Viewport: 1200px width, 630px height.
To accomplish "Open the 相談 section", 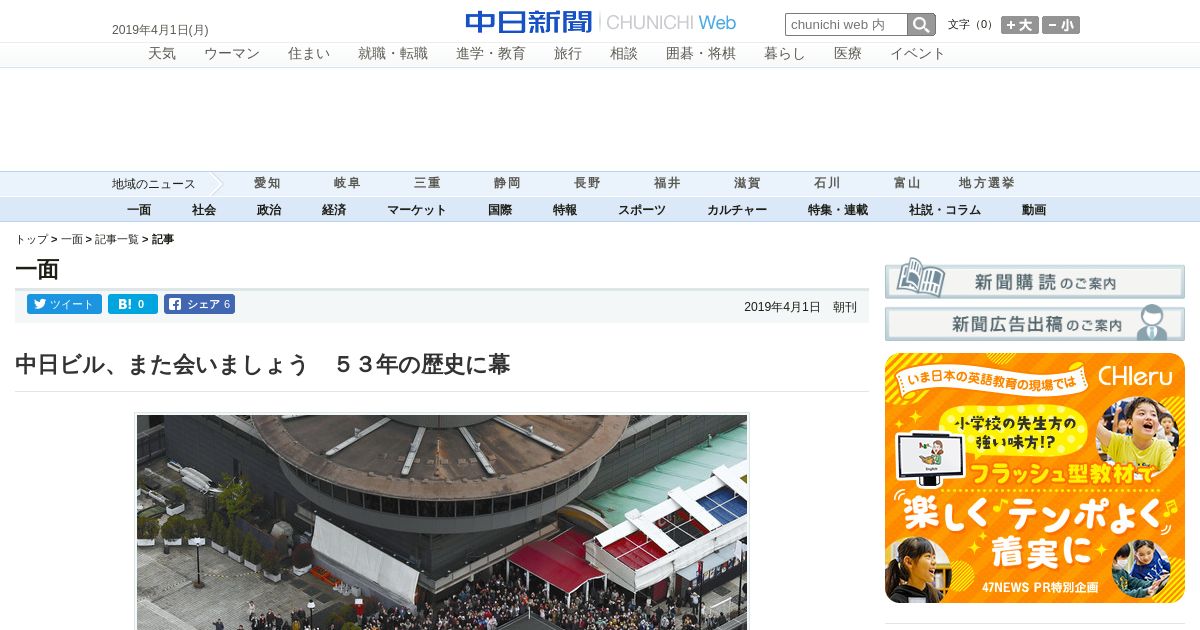I will (x=624, y=54).
